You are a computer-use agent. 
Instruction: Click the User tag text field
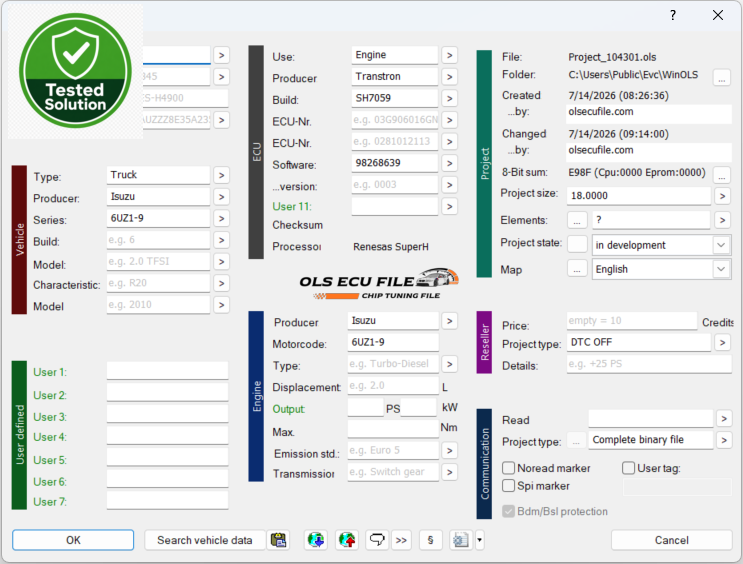click(x=677, y=487)
